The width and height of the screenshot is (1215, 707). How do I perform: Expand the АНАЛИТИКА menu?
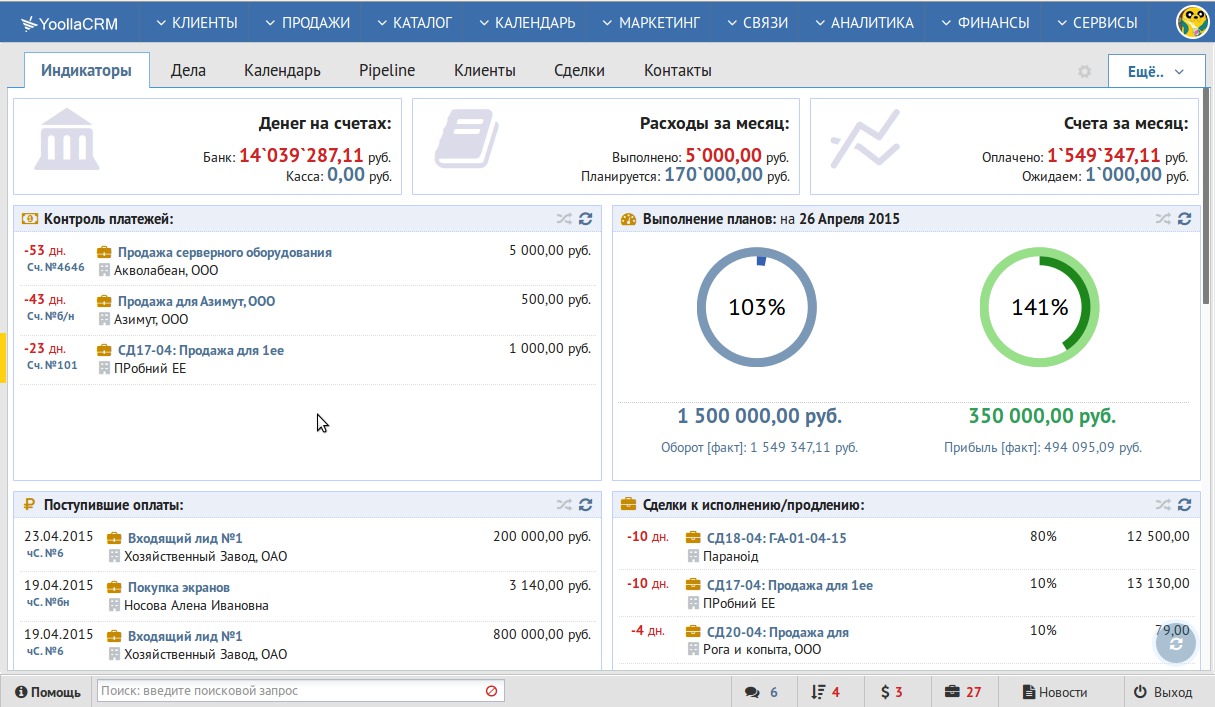pyautogui.click(x=865, y=22)
